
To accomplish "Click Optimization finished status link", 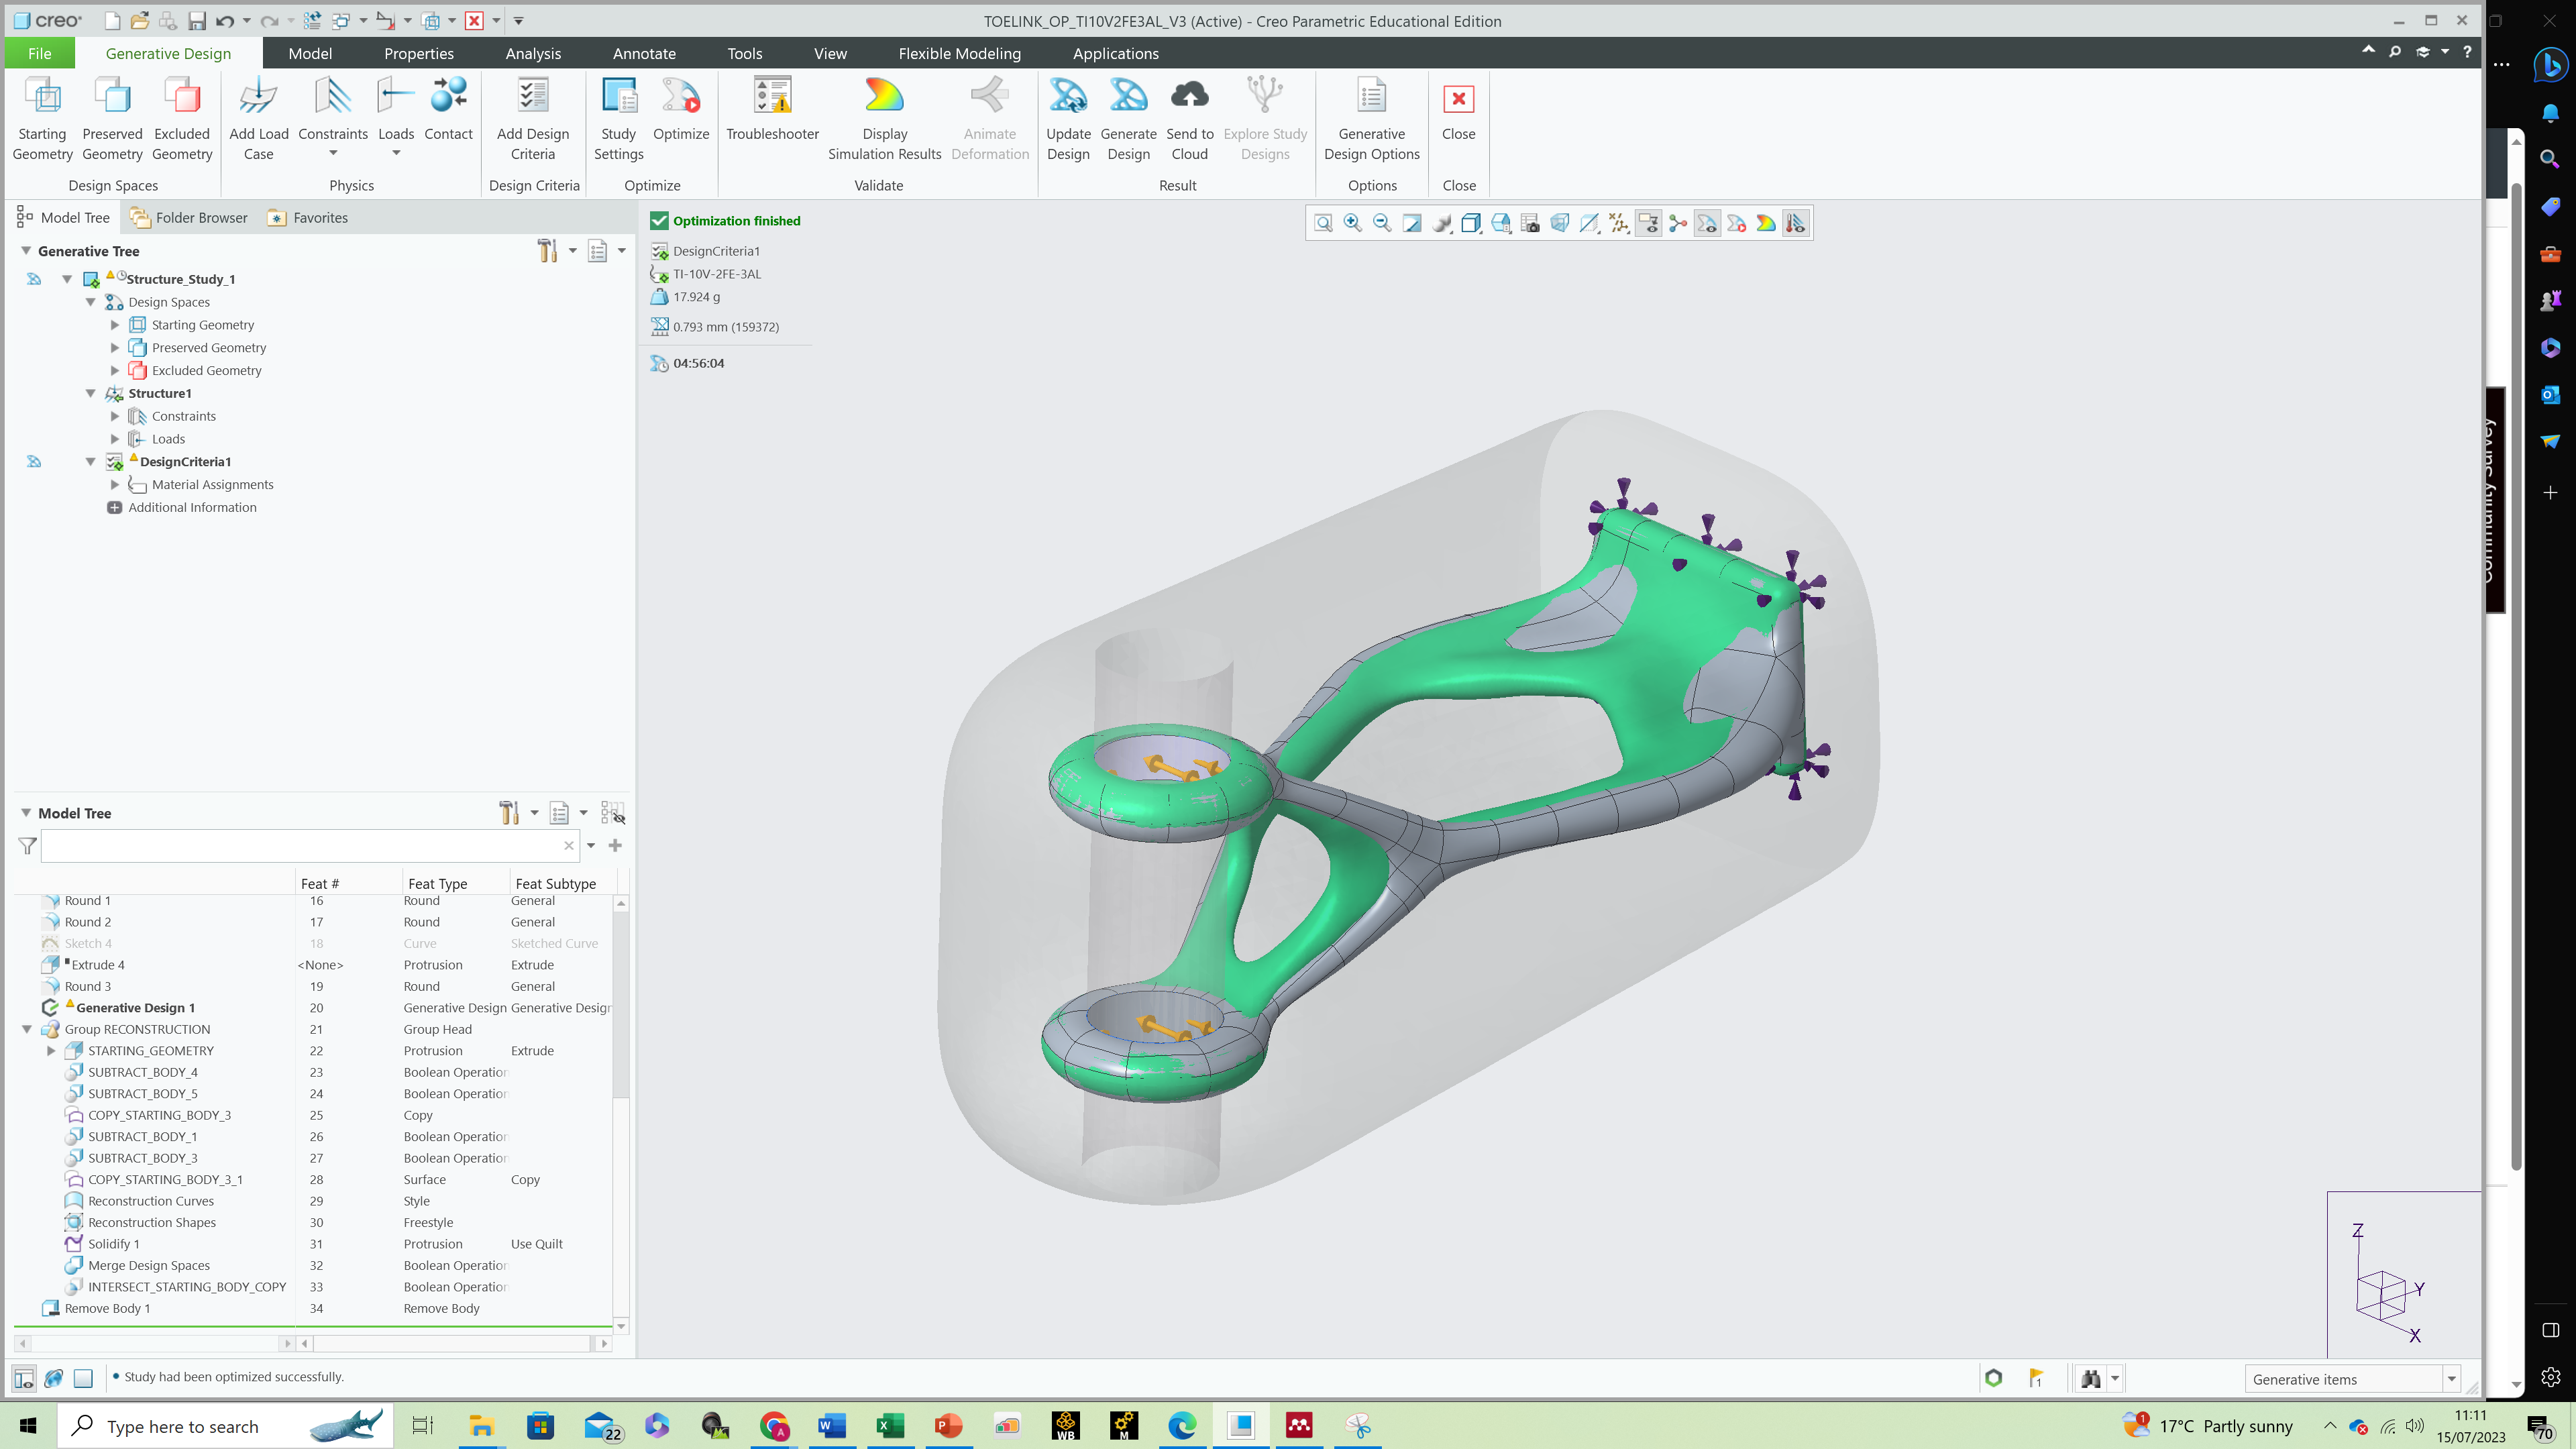I will (737, 220).
